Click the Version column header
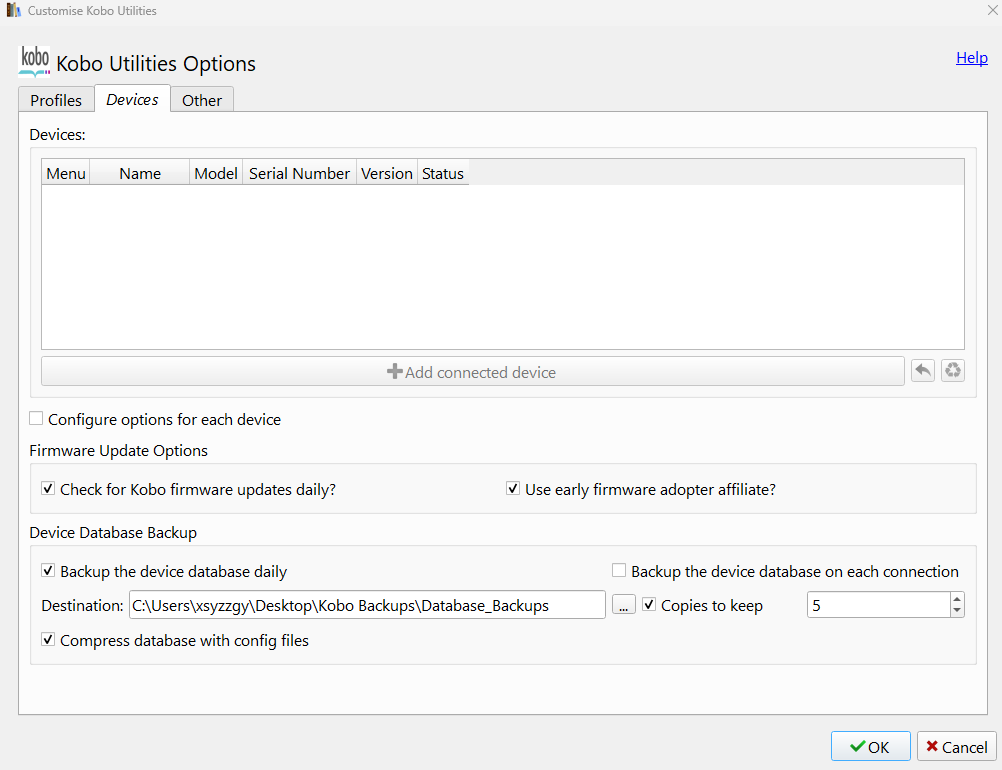Image resolution: width=1002 pixels, height=770 pixels. coord(387,173)
